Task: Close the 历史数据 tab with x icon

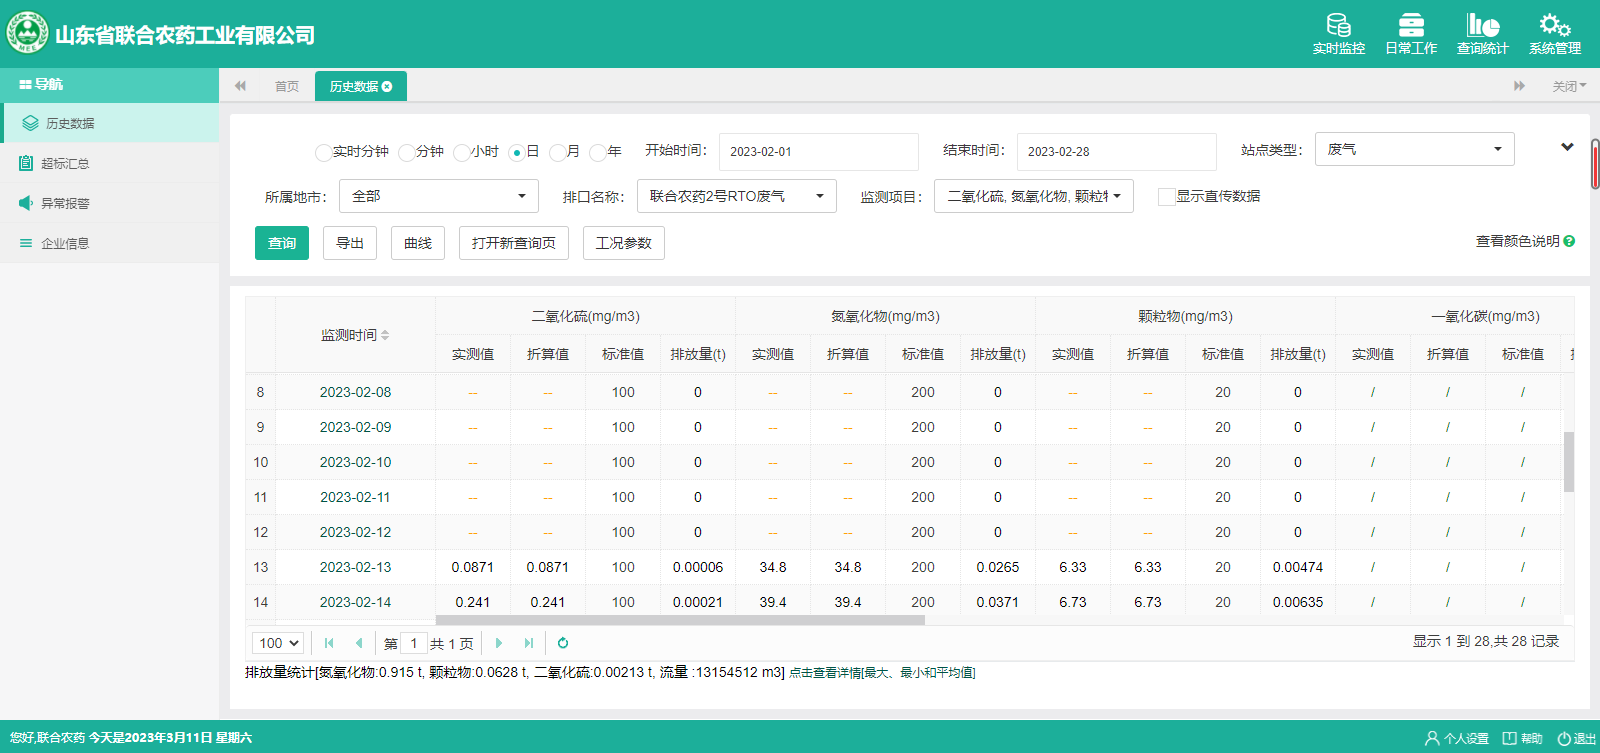Action: pyautogui.click(x=387, y=87)
